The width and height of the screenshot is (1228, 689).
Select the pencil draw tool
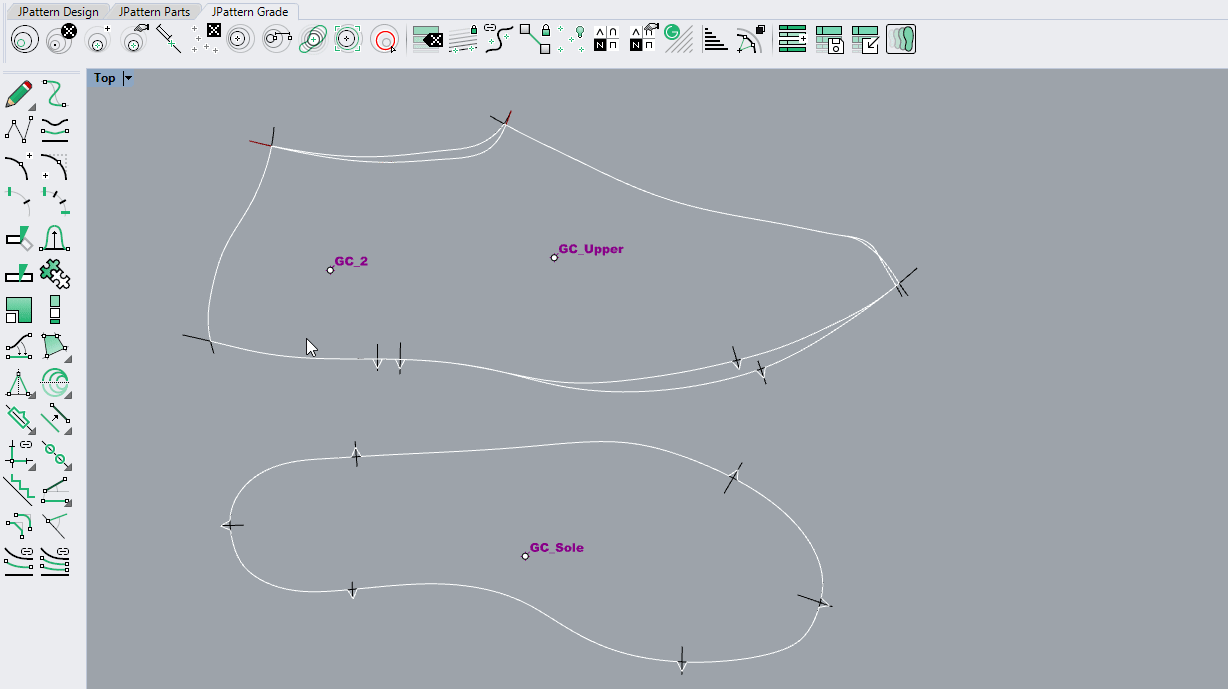point(18,95)
